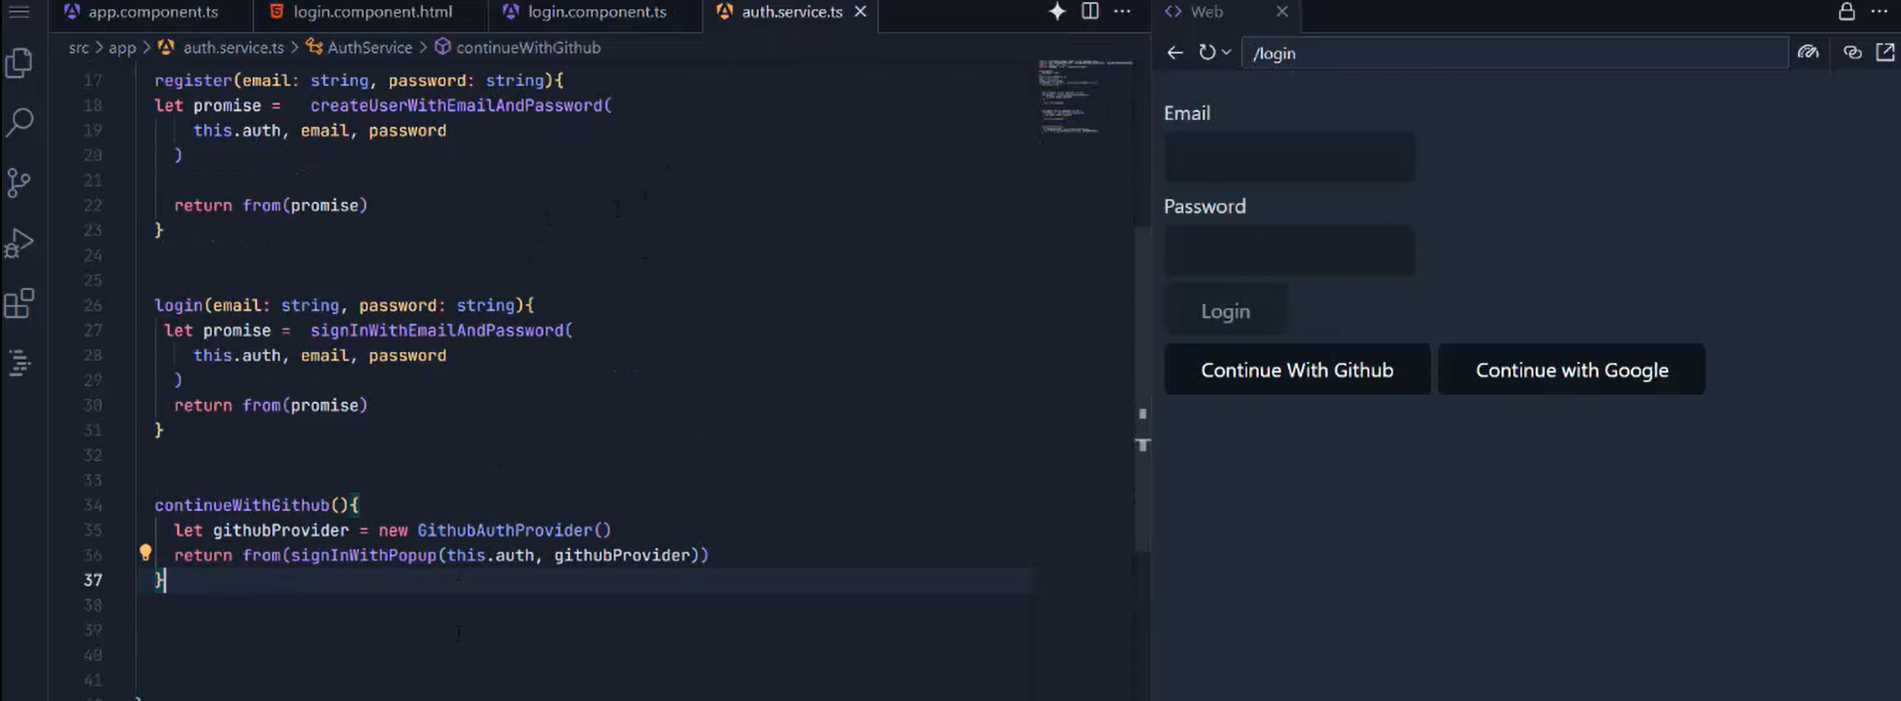Viewport: 1901px width, 701px height.
Task: Click line number 37 in the gutter
Action: [x=93, y=580]
